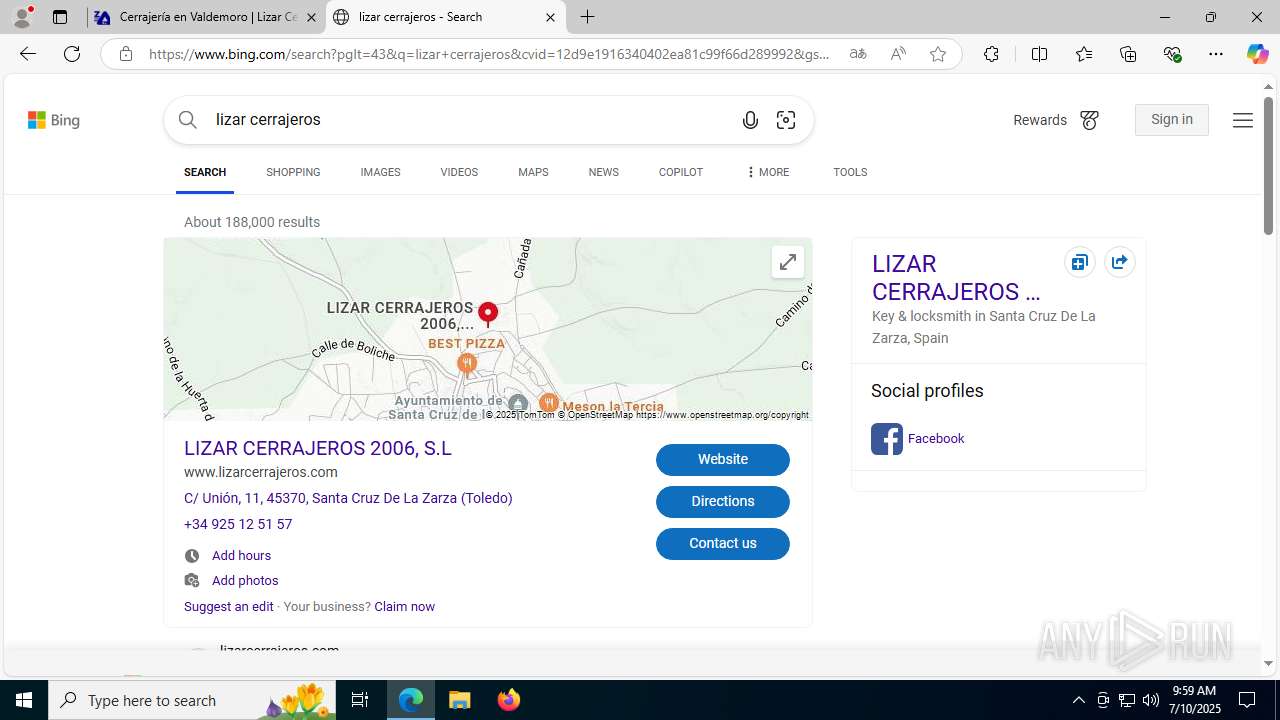Screen dimensions: 1280x720
Task: Open LIZAR CERRAJEROS heading in side panel
Action: point(956,278)
